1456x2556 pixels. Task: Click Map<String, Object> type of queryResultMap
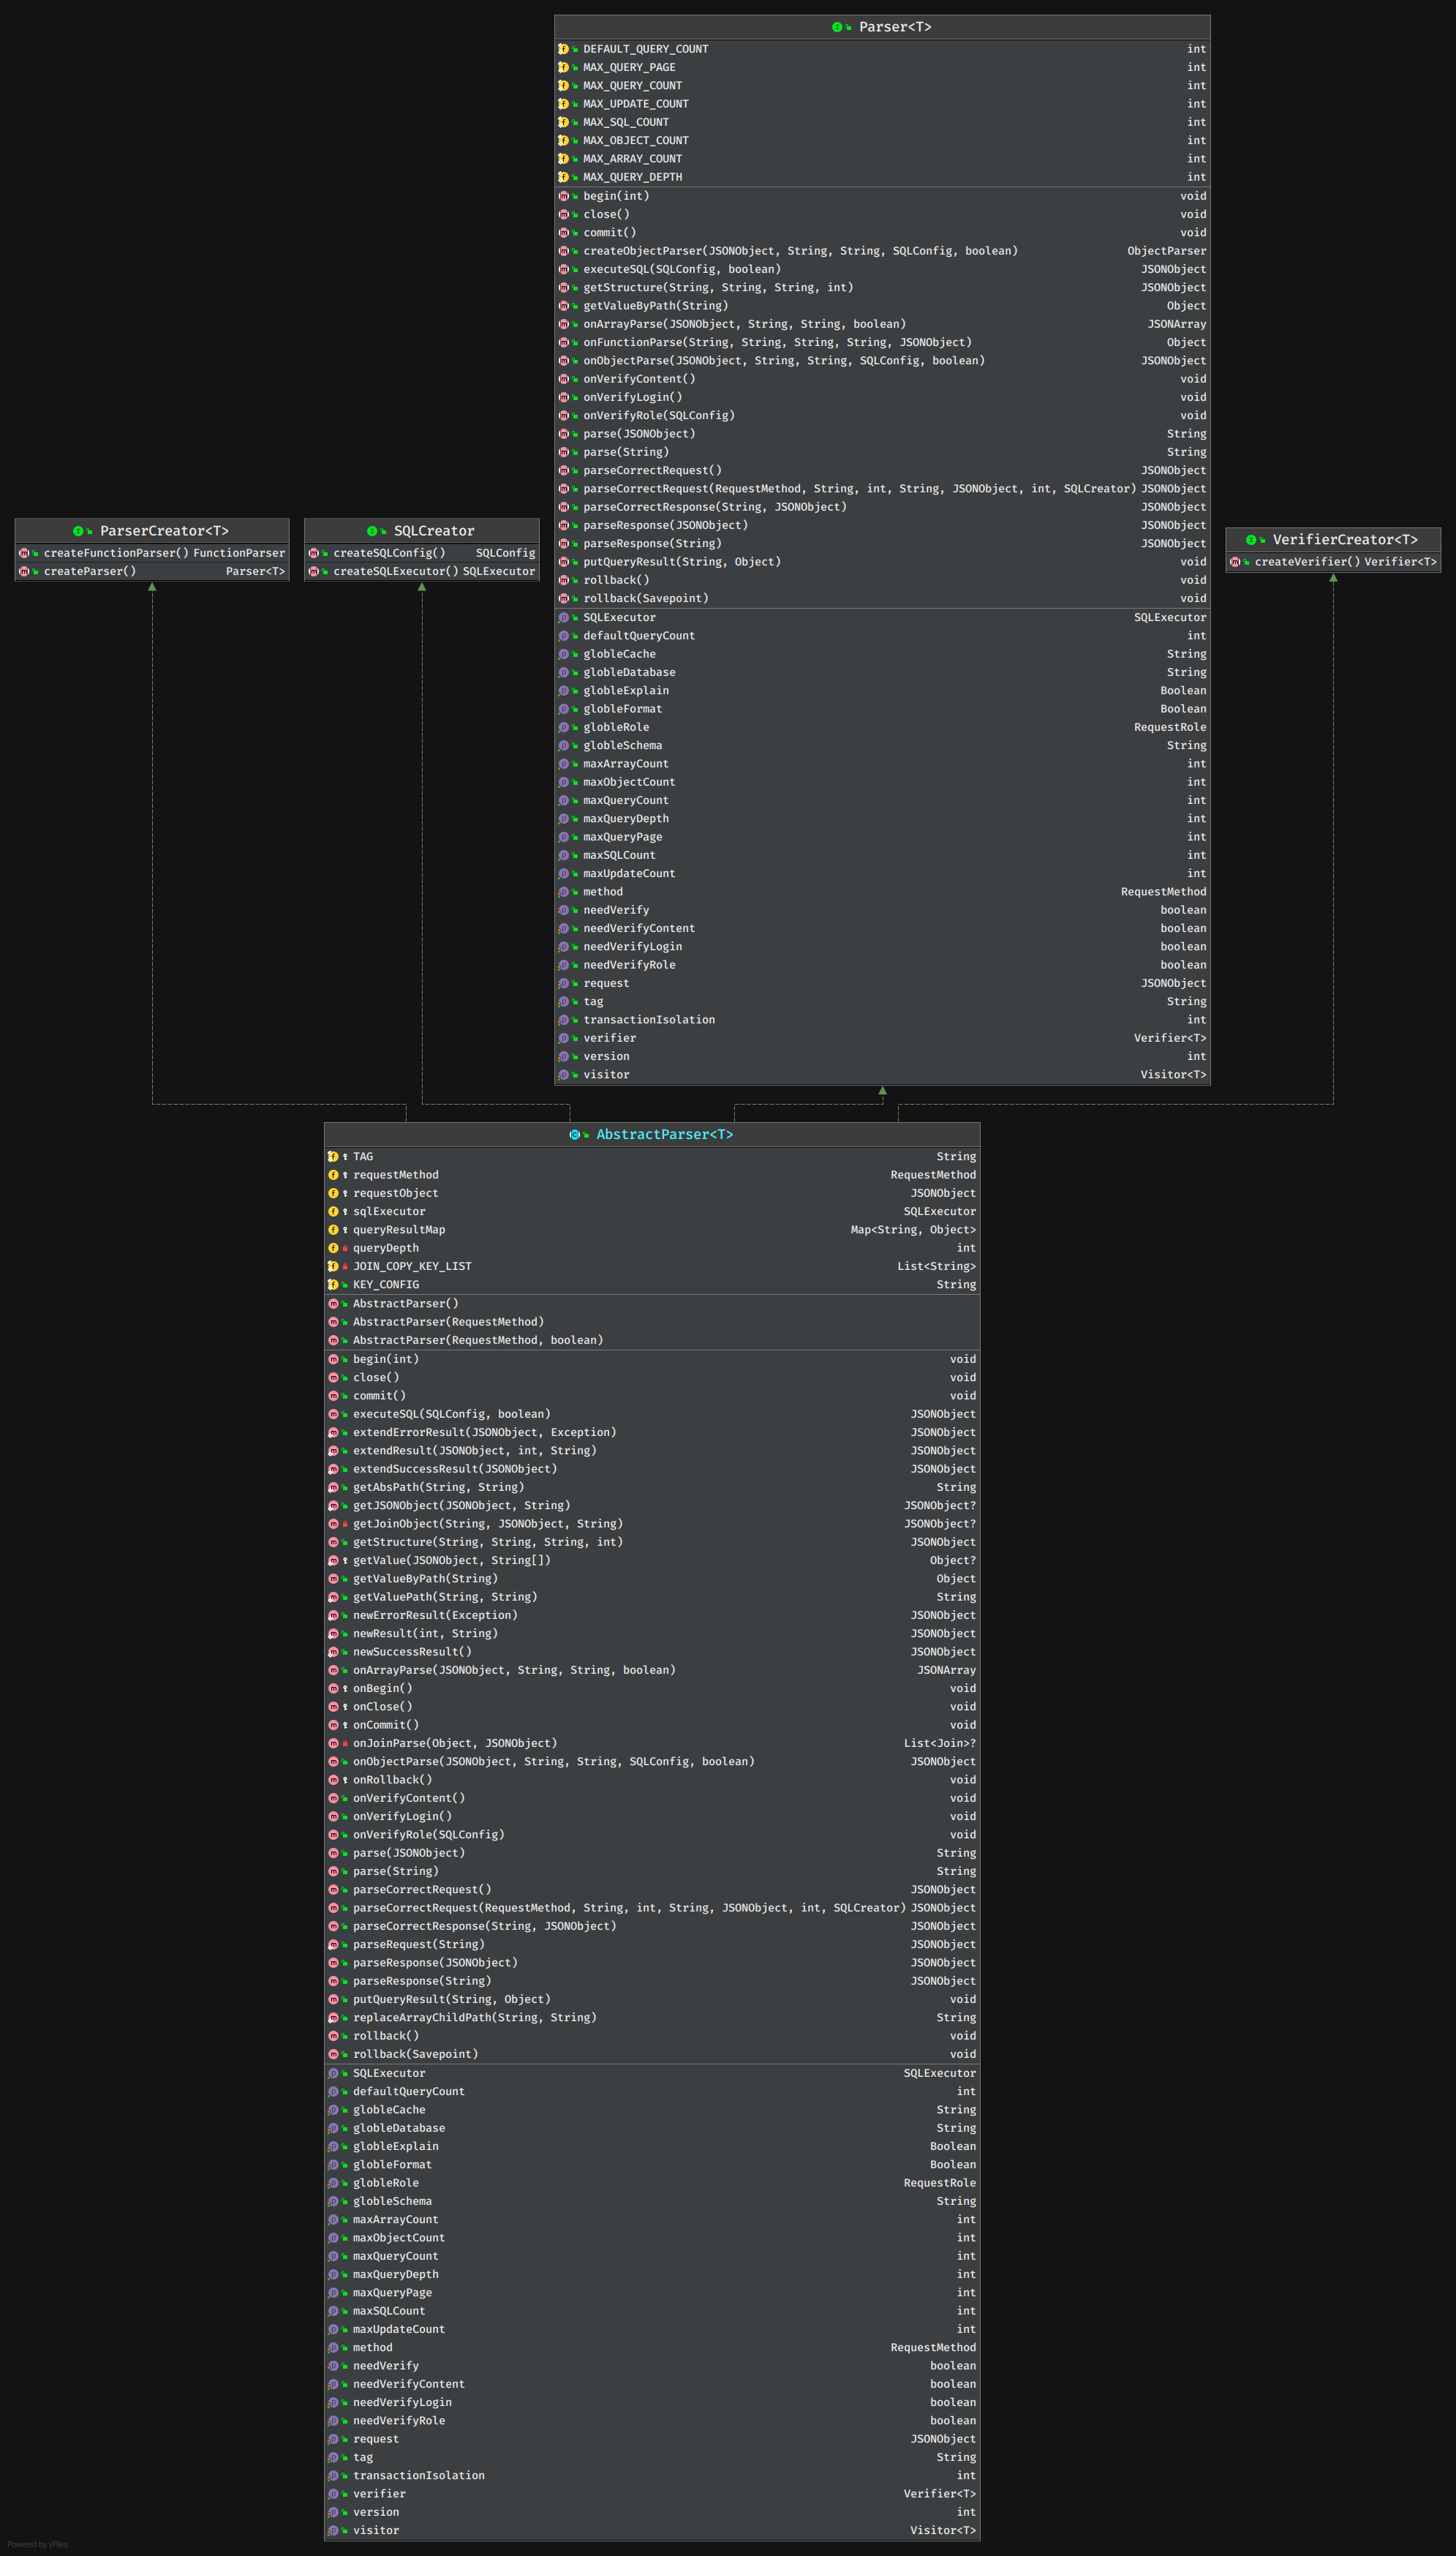[x=913, y=1230]
